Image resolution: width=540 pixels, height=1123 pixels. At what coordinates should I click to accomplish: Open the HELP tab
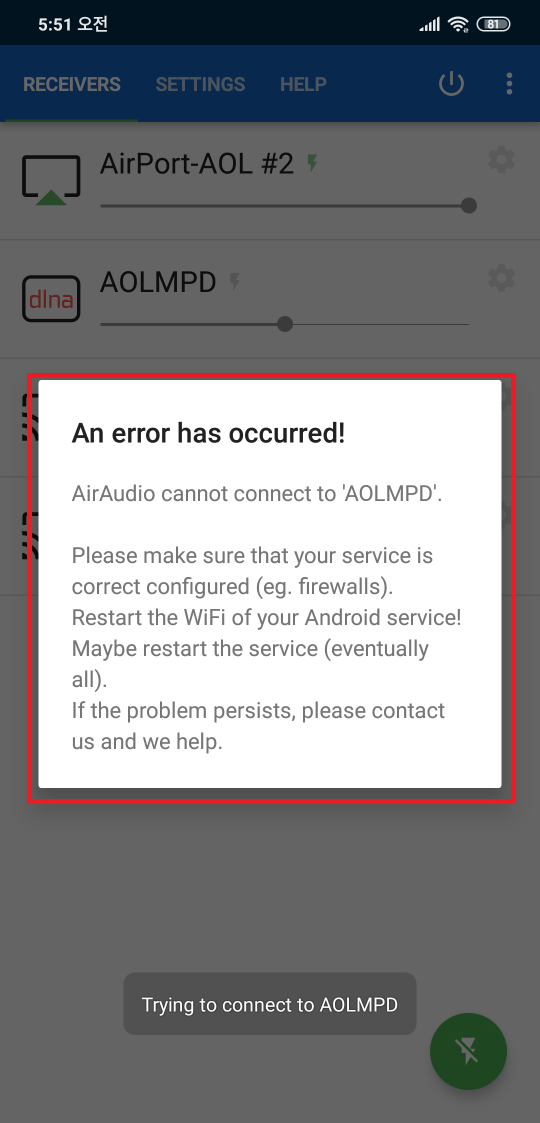[x=303, y=85]
